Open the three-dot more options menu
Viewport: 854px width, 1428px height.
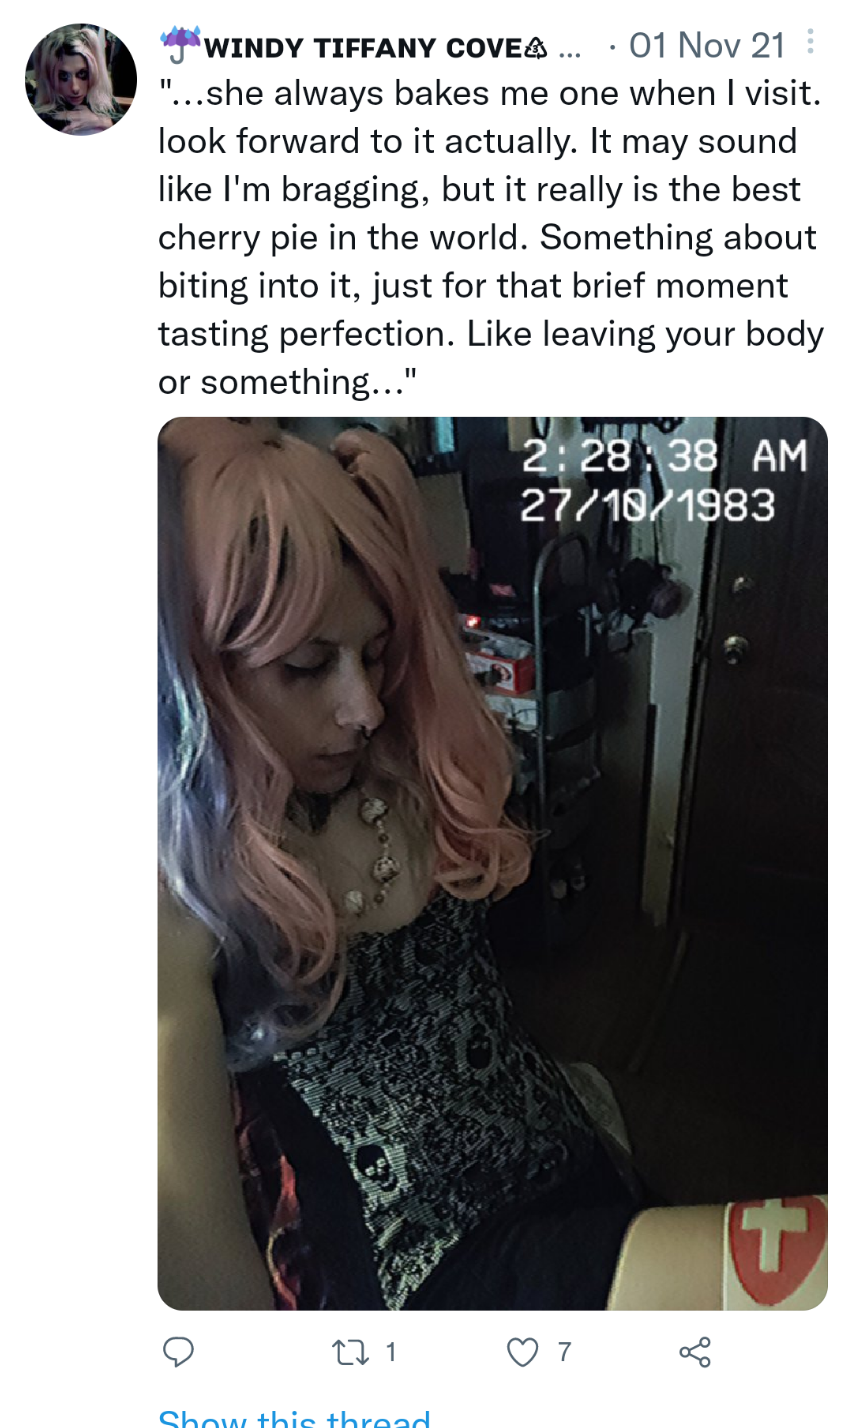[810, 42]
